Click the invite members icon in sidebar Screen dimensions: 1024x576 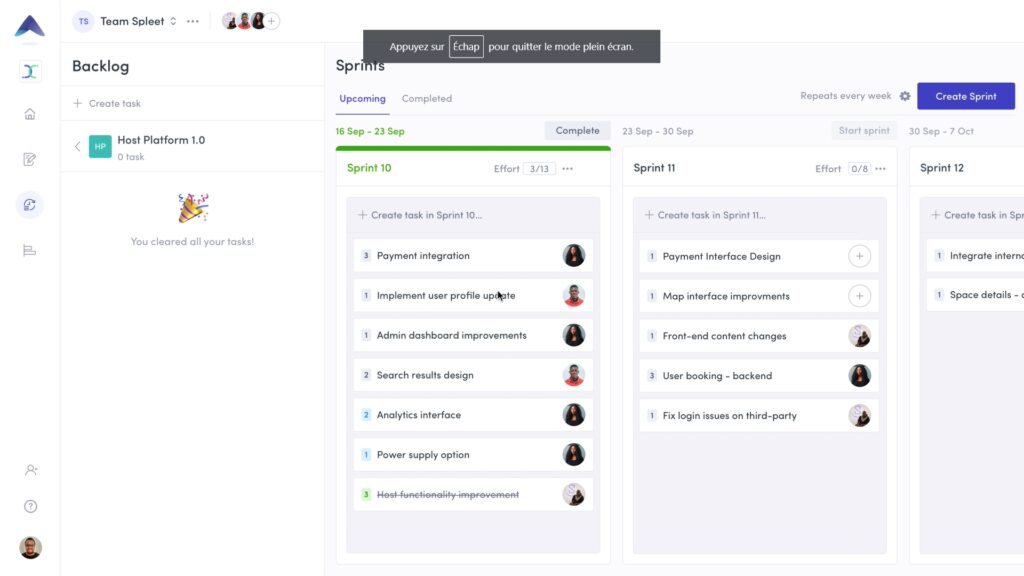click(x=30, y=470)
